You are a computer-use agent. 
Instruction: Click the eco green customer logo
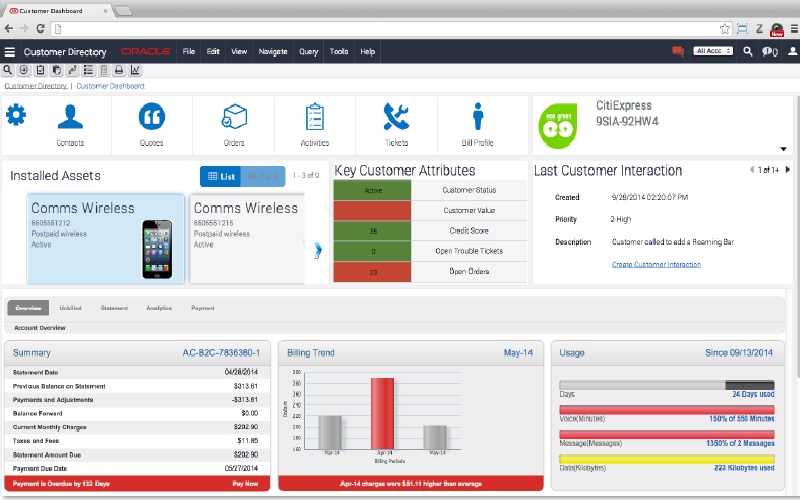click(558, 126)
